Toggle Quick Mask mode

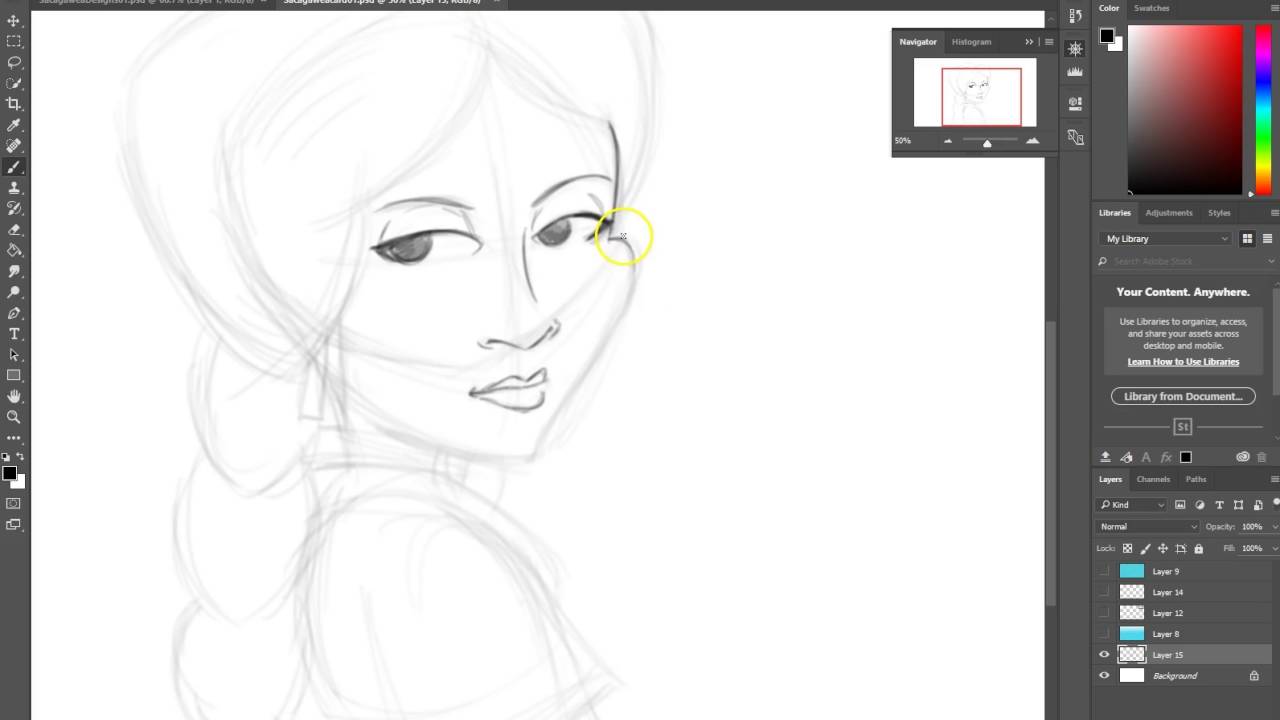click(14, 503)
